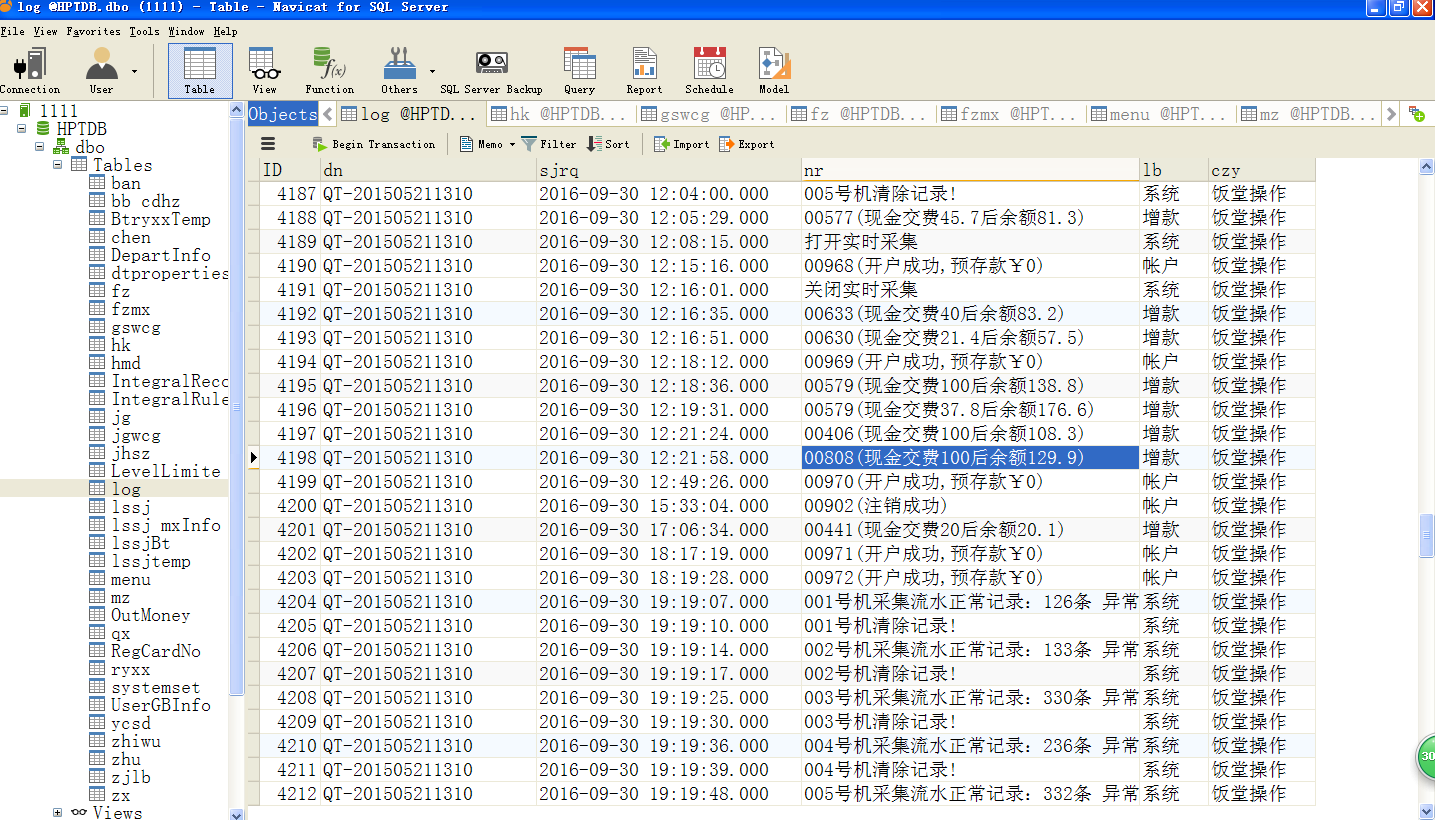
Task: Select the Function icon
Action: [x=329, y=70]
